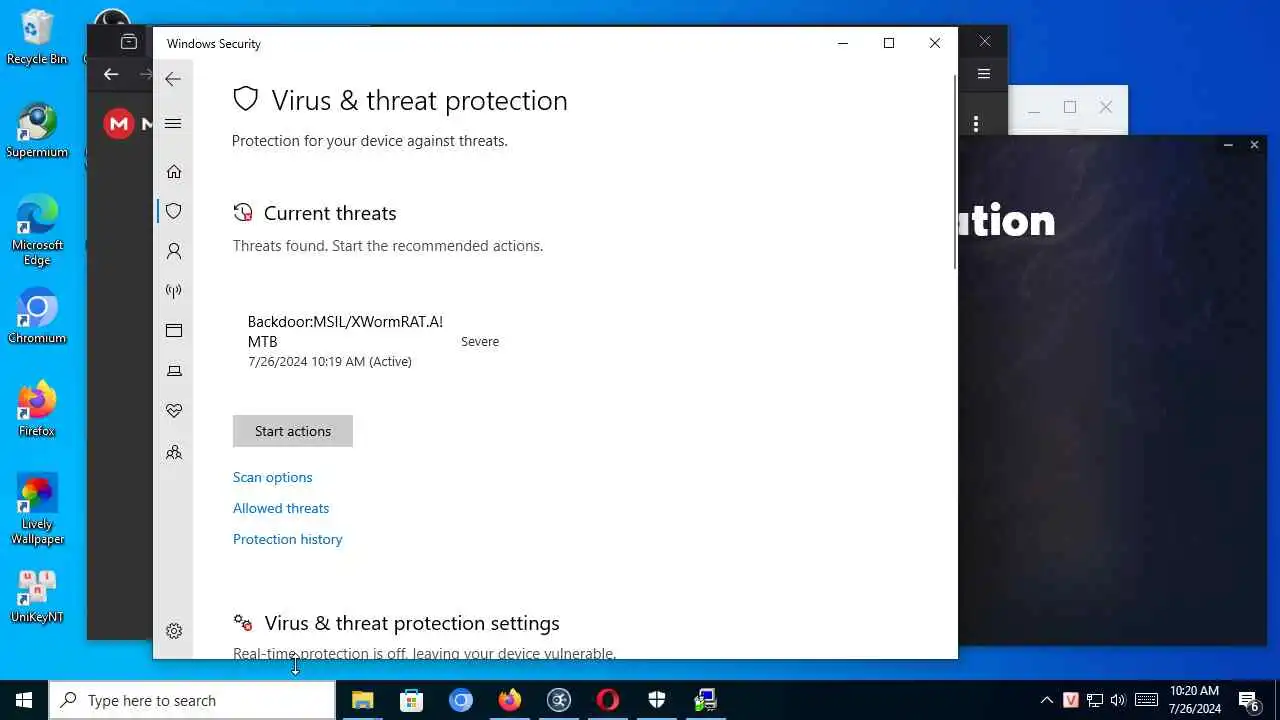The height and width of the screenshot is (720, 1280).
Task: Open Allowed threats link
Action: pos(281,508)
